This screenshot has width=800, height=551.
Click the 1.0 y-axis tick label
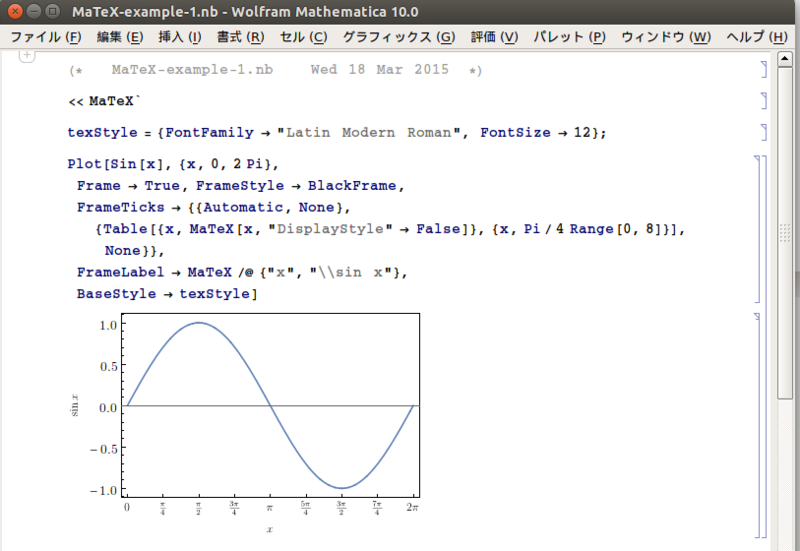point(108,325)
